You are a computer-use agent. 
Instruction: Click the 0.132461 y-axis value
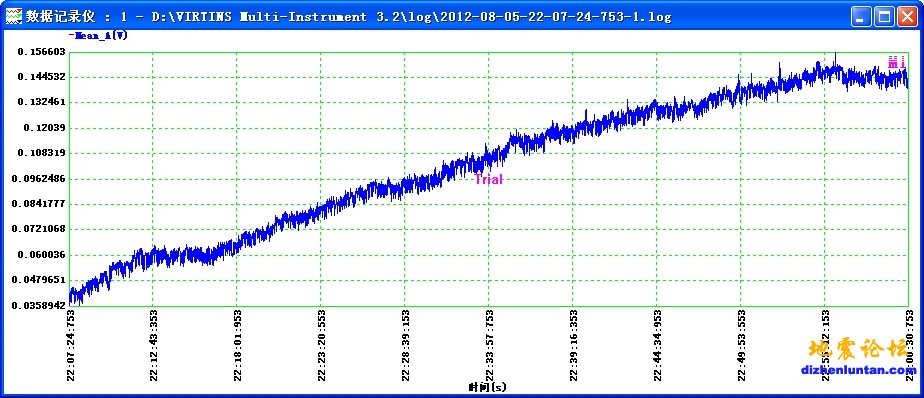pos(41,102)
